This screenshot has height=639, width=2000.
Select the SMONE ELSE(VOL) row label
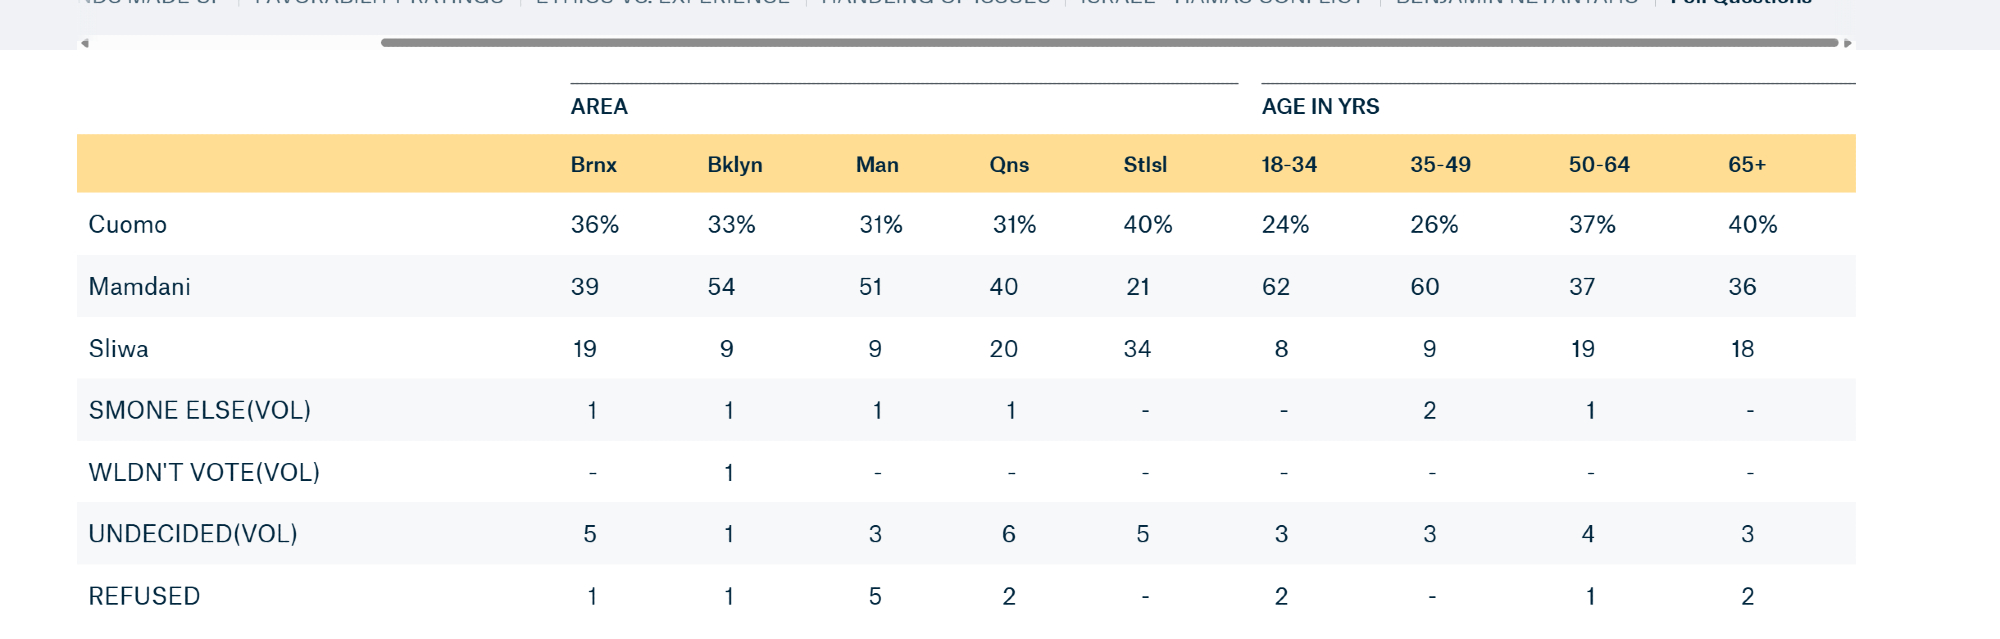pyautogui.click(x=200, y=411)
